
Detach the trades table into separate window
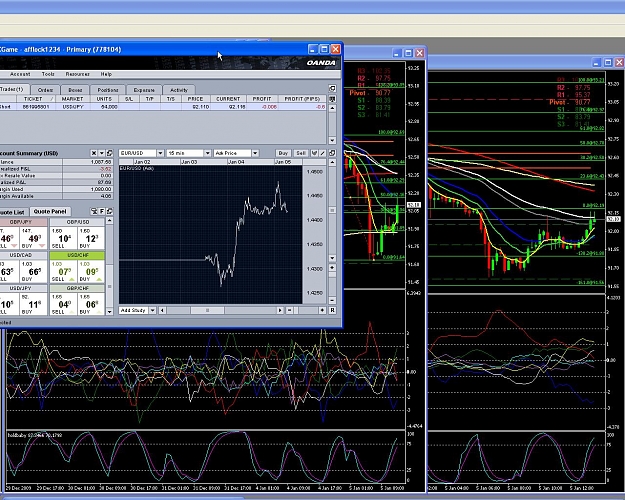point(332,89)
